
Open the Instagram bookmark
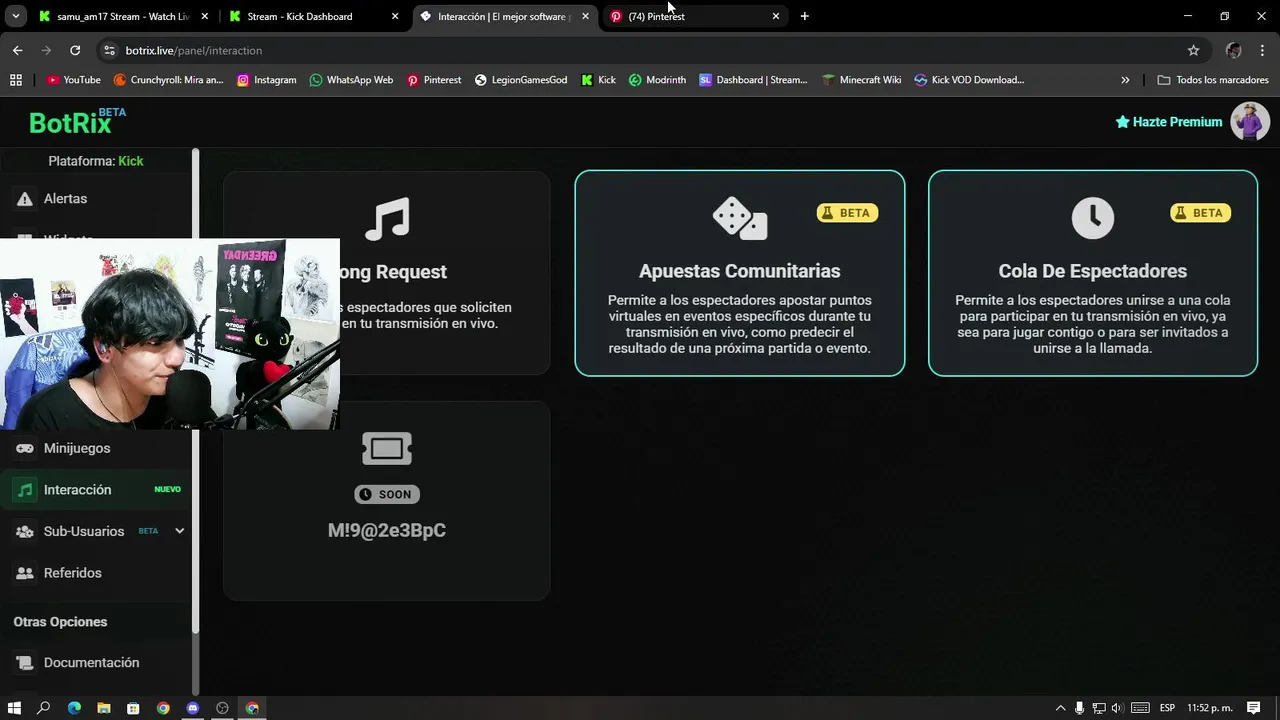click(266, 80)
